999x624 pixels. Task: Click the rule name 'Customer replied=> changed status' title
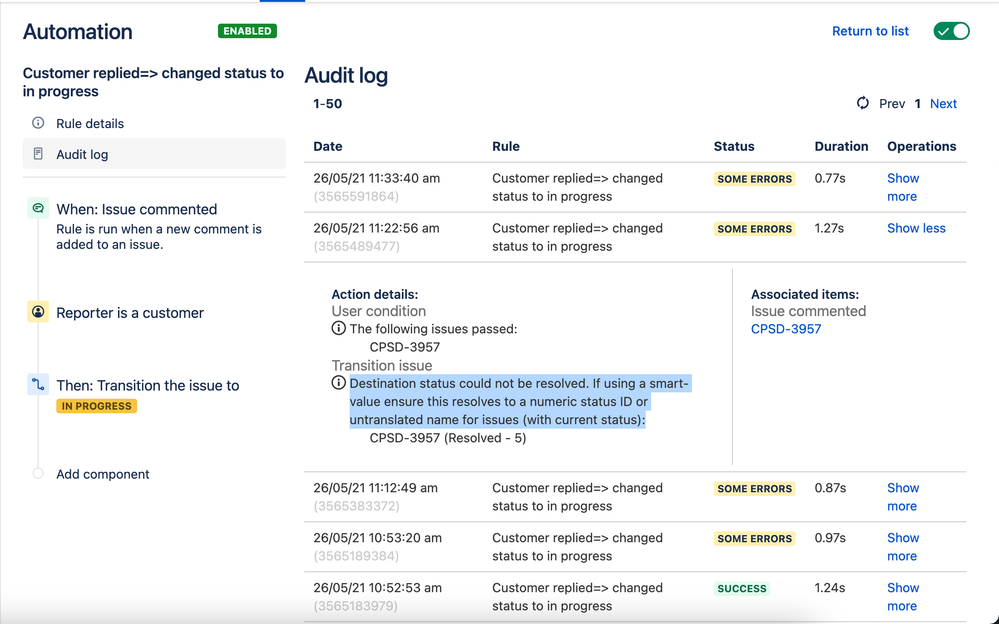(154, 82)
